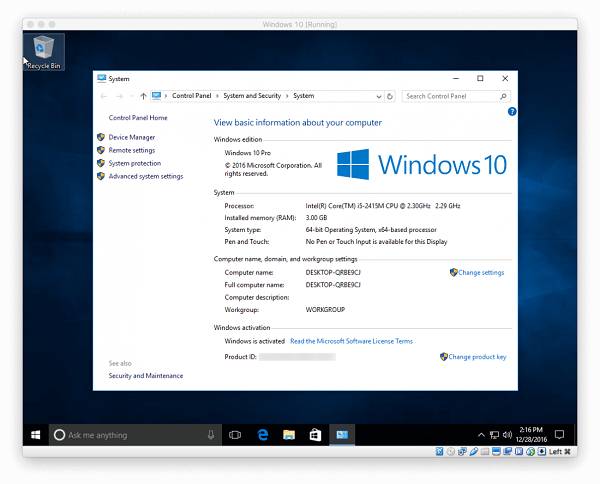Click the processor value Intel Core i5-2415M
600x484 pixels.
click(x=383, y=206)
